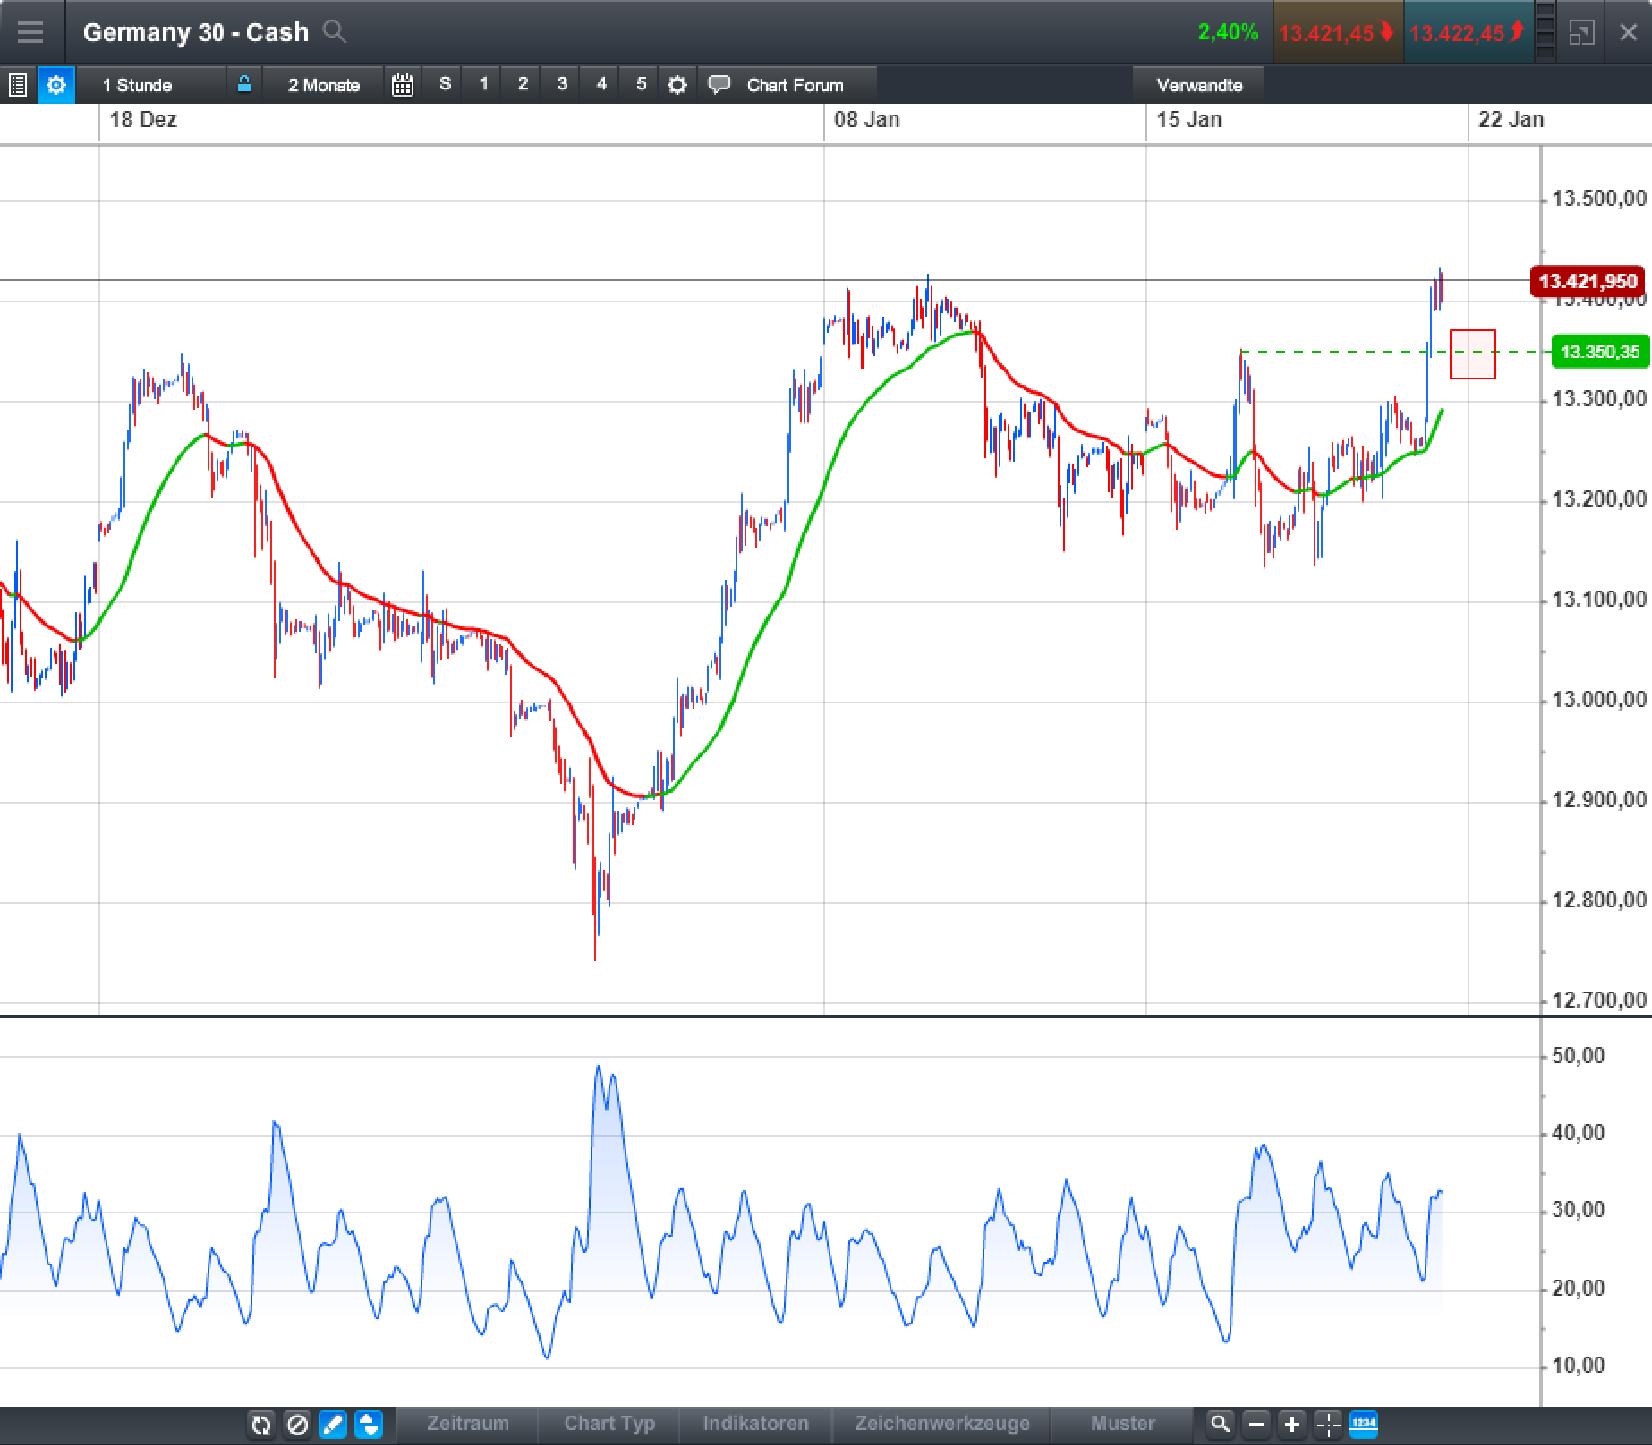Click the refresh chart icon
This screenshot has width=1652, height=1445.
[x=261, y=1424]
